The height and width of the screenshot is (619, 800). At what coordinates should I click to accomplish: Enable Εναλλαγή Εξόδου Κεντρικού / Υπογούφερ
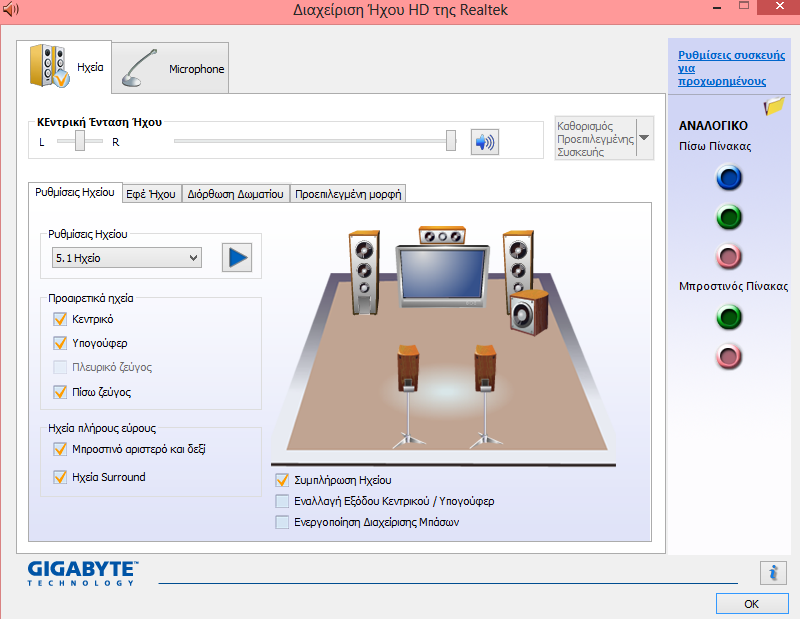point(282,501)
